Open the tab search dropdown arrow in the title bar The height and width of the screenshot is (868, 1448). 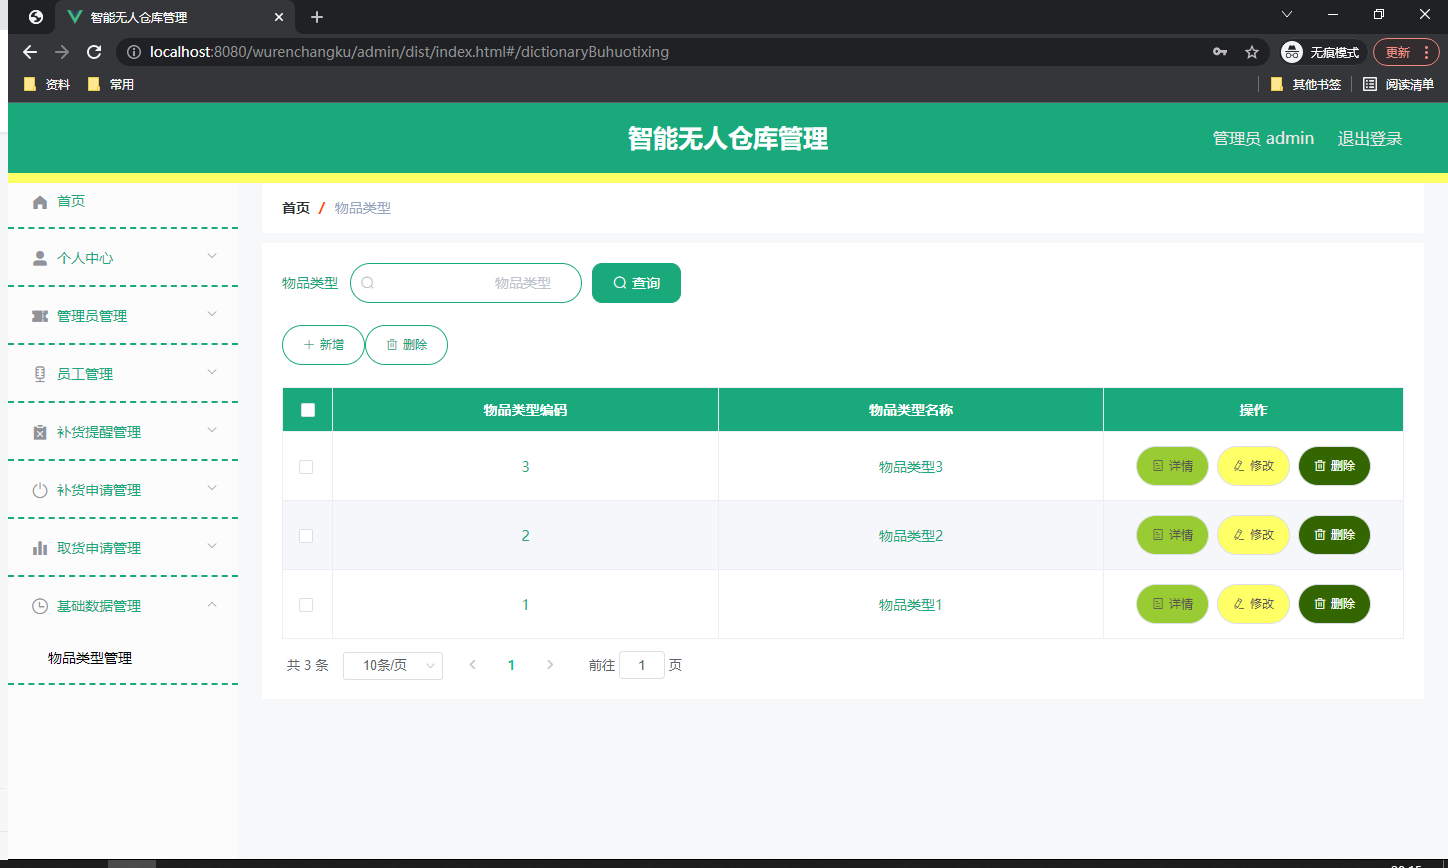coord(1287,15)
